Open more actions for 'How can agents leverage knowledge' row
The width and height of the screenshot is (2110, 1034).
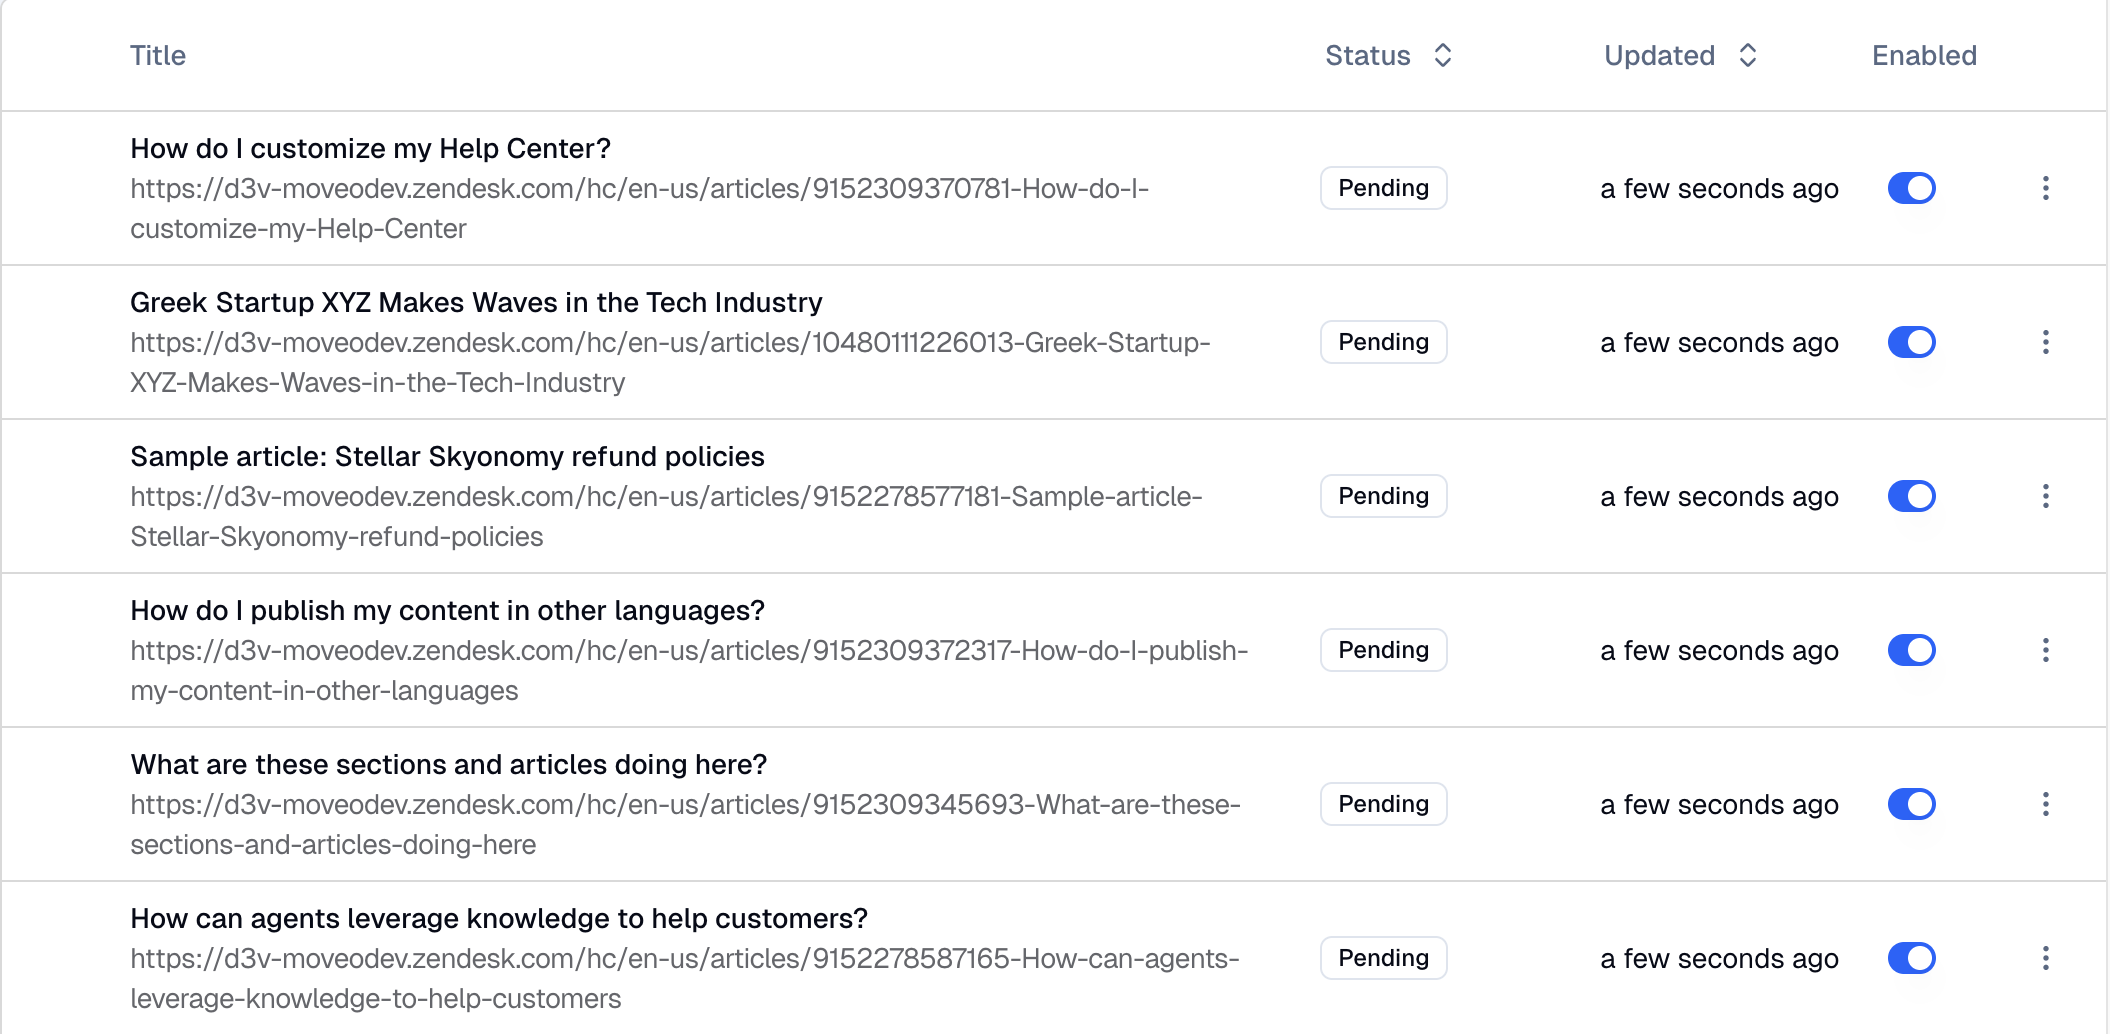2045,958
